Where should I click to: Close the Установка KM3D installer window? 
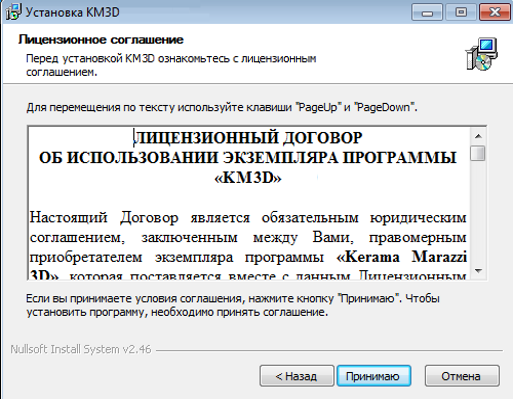[495, 13]
